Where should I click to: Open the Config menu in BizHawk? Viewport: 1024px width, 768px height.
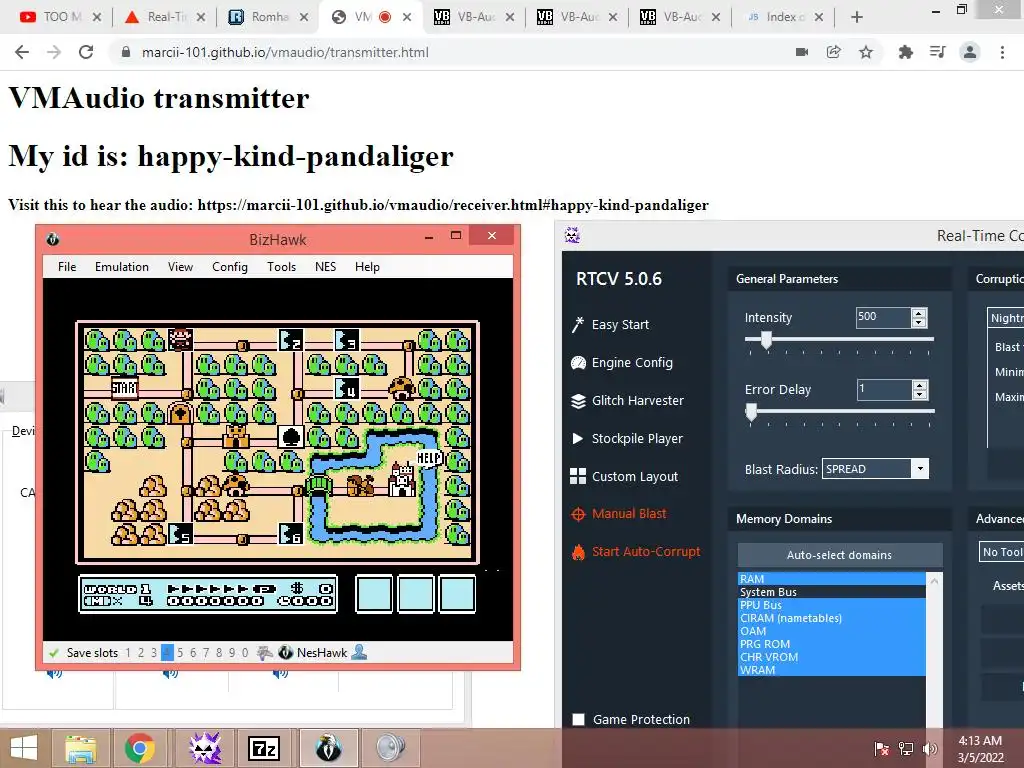click(x=230, y=266)
